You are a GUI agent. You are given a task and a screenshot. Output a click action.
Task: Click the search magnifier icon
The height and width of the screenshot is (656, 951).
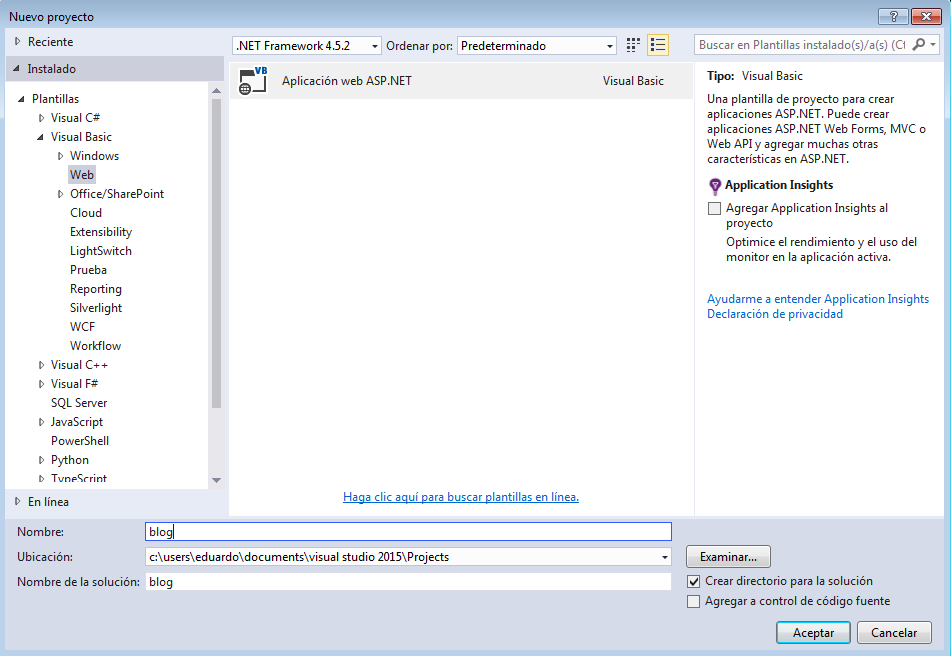(x=920, y=45)
